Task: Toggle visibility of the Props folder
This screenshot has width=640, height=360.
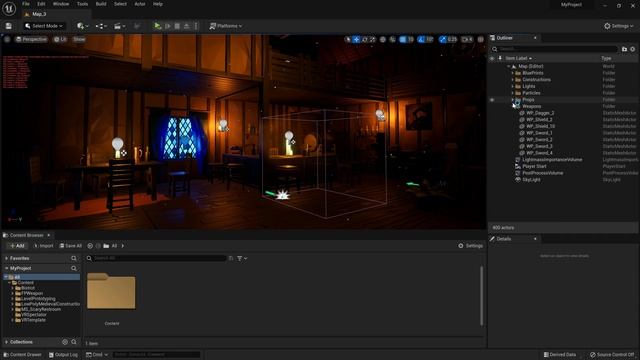Action: coord(492,100)
